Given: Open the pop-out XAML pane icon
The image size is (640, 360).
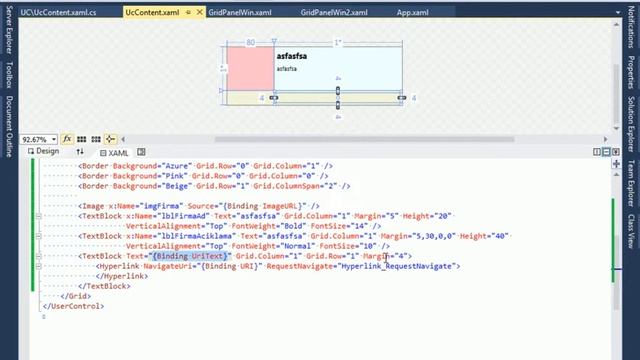Looking at the screenshot, I should pos(141,152).
